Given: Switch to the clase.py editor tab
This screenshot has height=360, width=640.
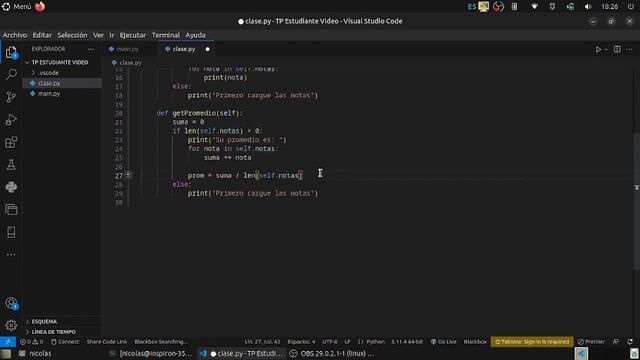Looking at the screenshot, I should tap(183, 49).
